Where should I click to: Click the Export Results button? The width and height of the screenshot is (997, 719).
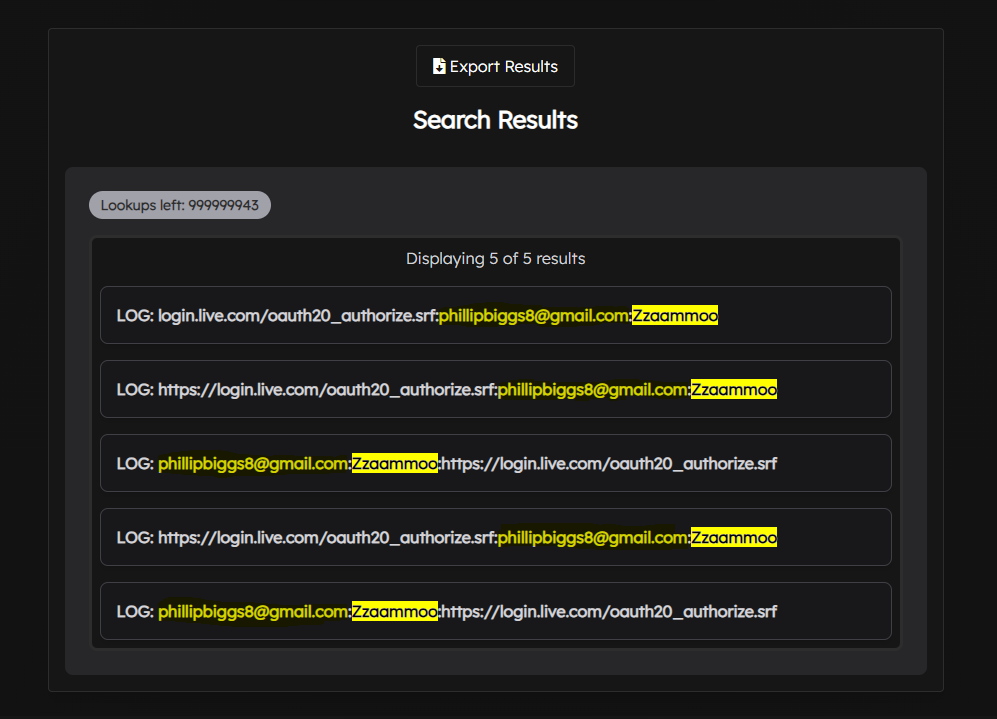(x=495, y=66)
